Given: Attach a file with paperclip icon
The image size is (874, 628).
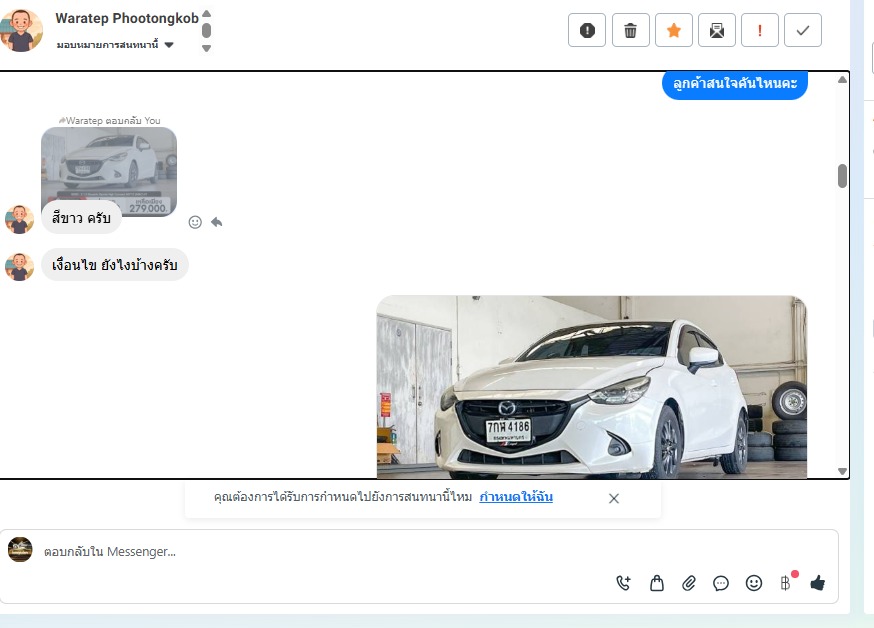Looking at the screenshot, I should [689, 583].
